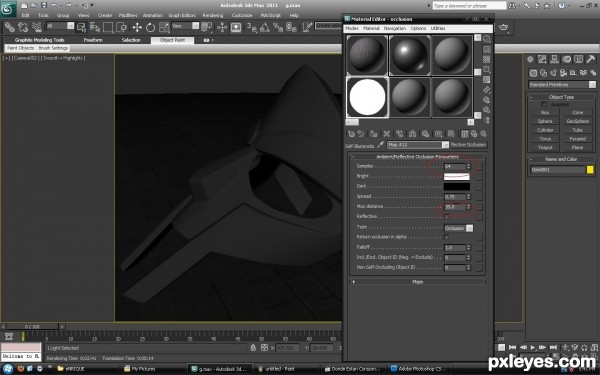This screenshot has height=375, width=600.
Task: Create a GeoSphere primitive
Action: click(577, 121)
